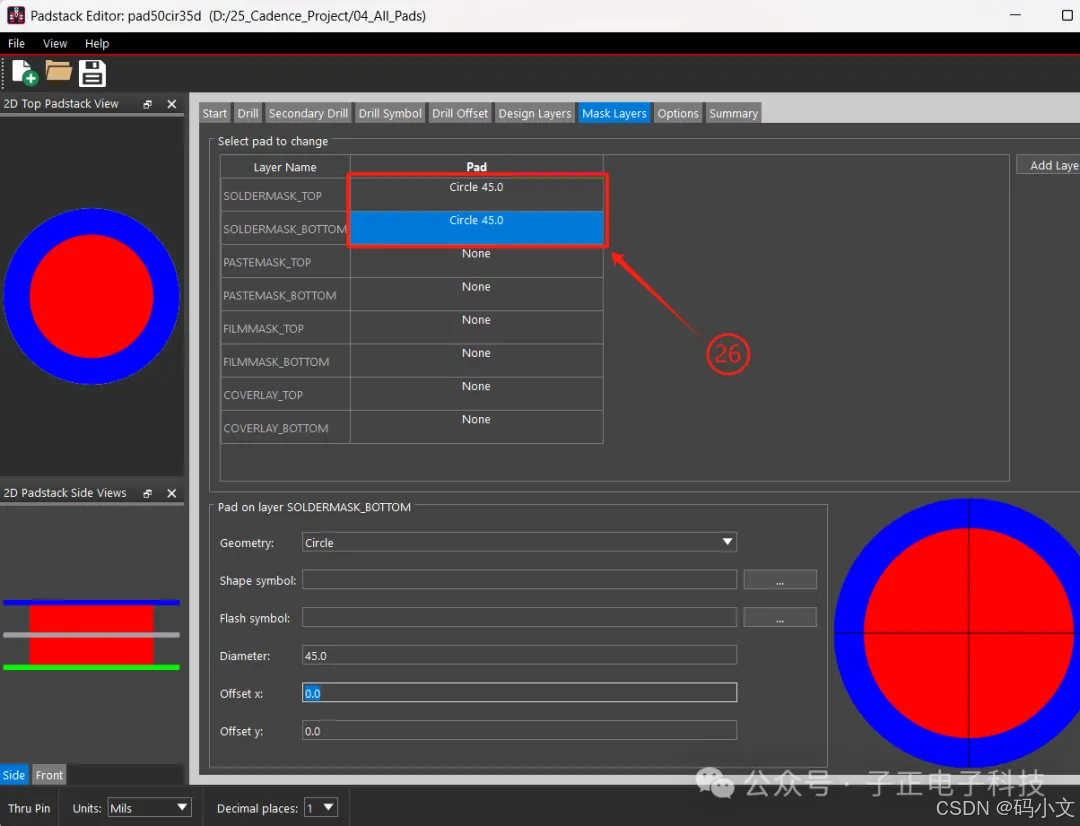Open the File menu
Screen dimensions: 1080x826
(17, 43)
